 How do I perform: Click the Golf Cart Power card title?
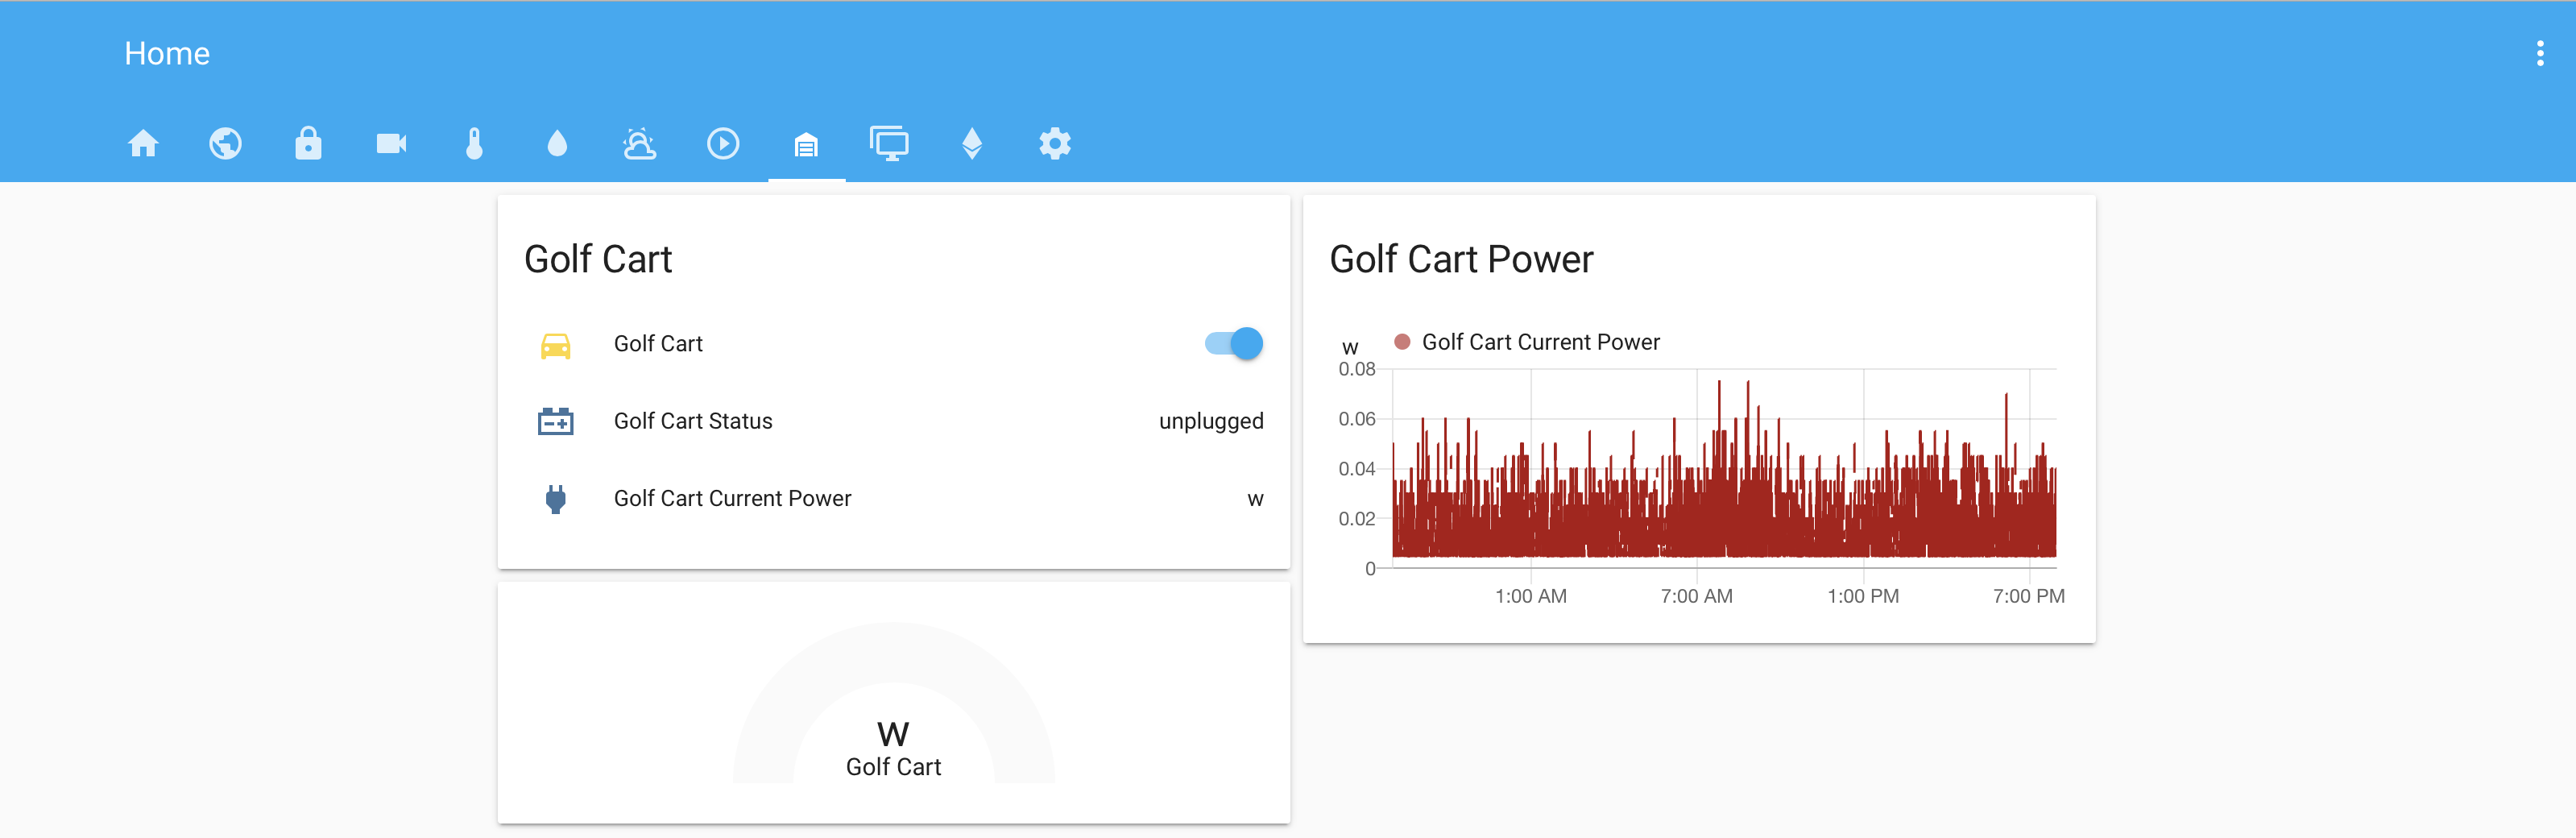tap(1461, 260)
